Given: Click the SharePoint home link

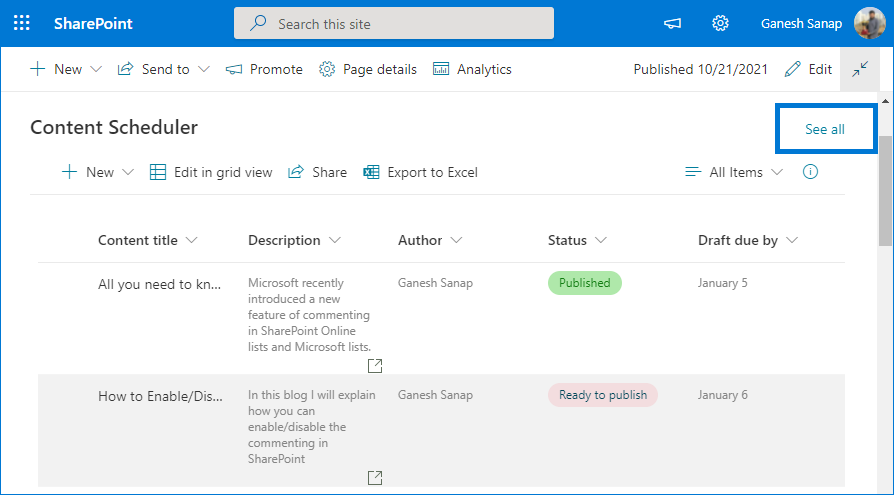Looking at the screenshot, I should (93, 23).
